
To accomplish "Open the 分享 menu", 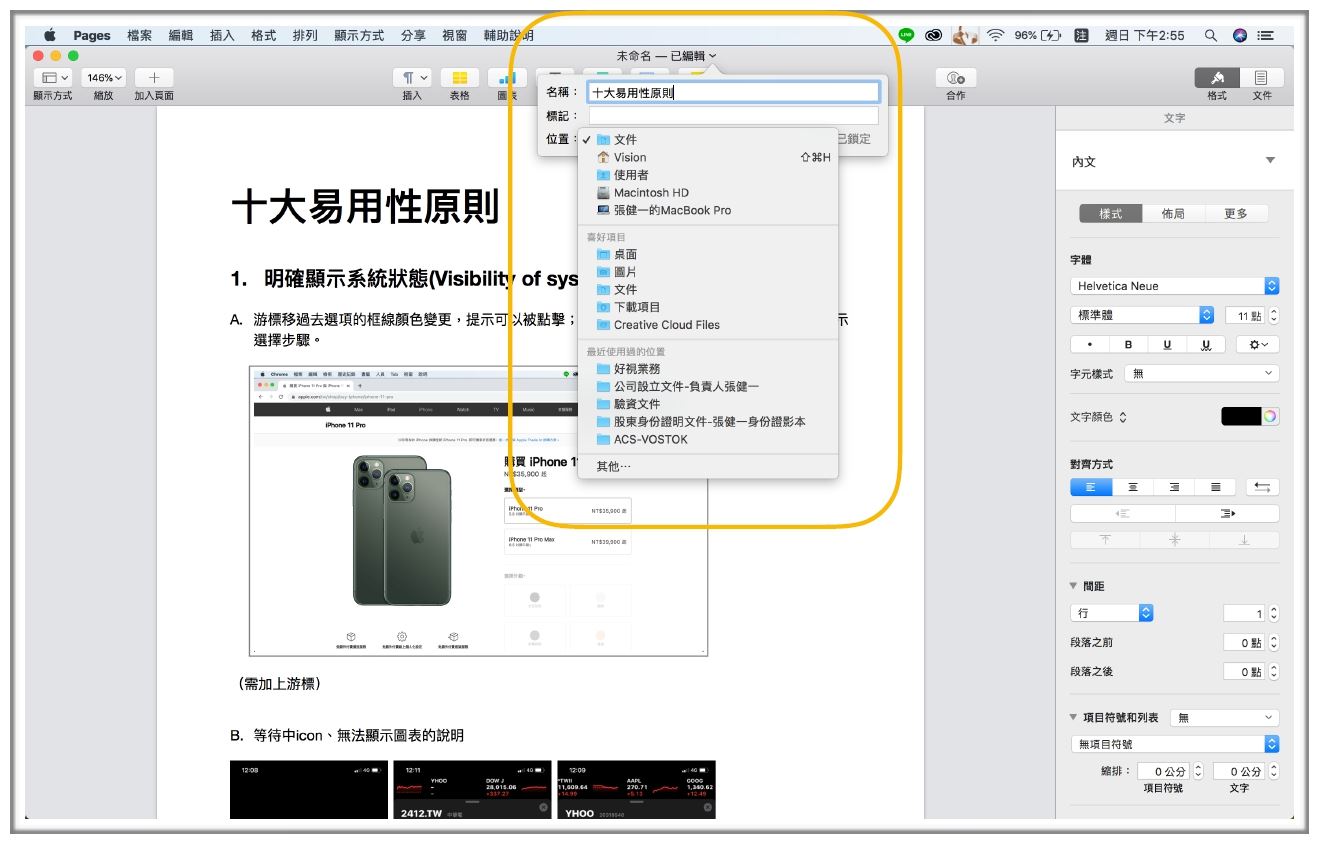I will pos(413,35).
